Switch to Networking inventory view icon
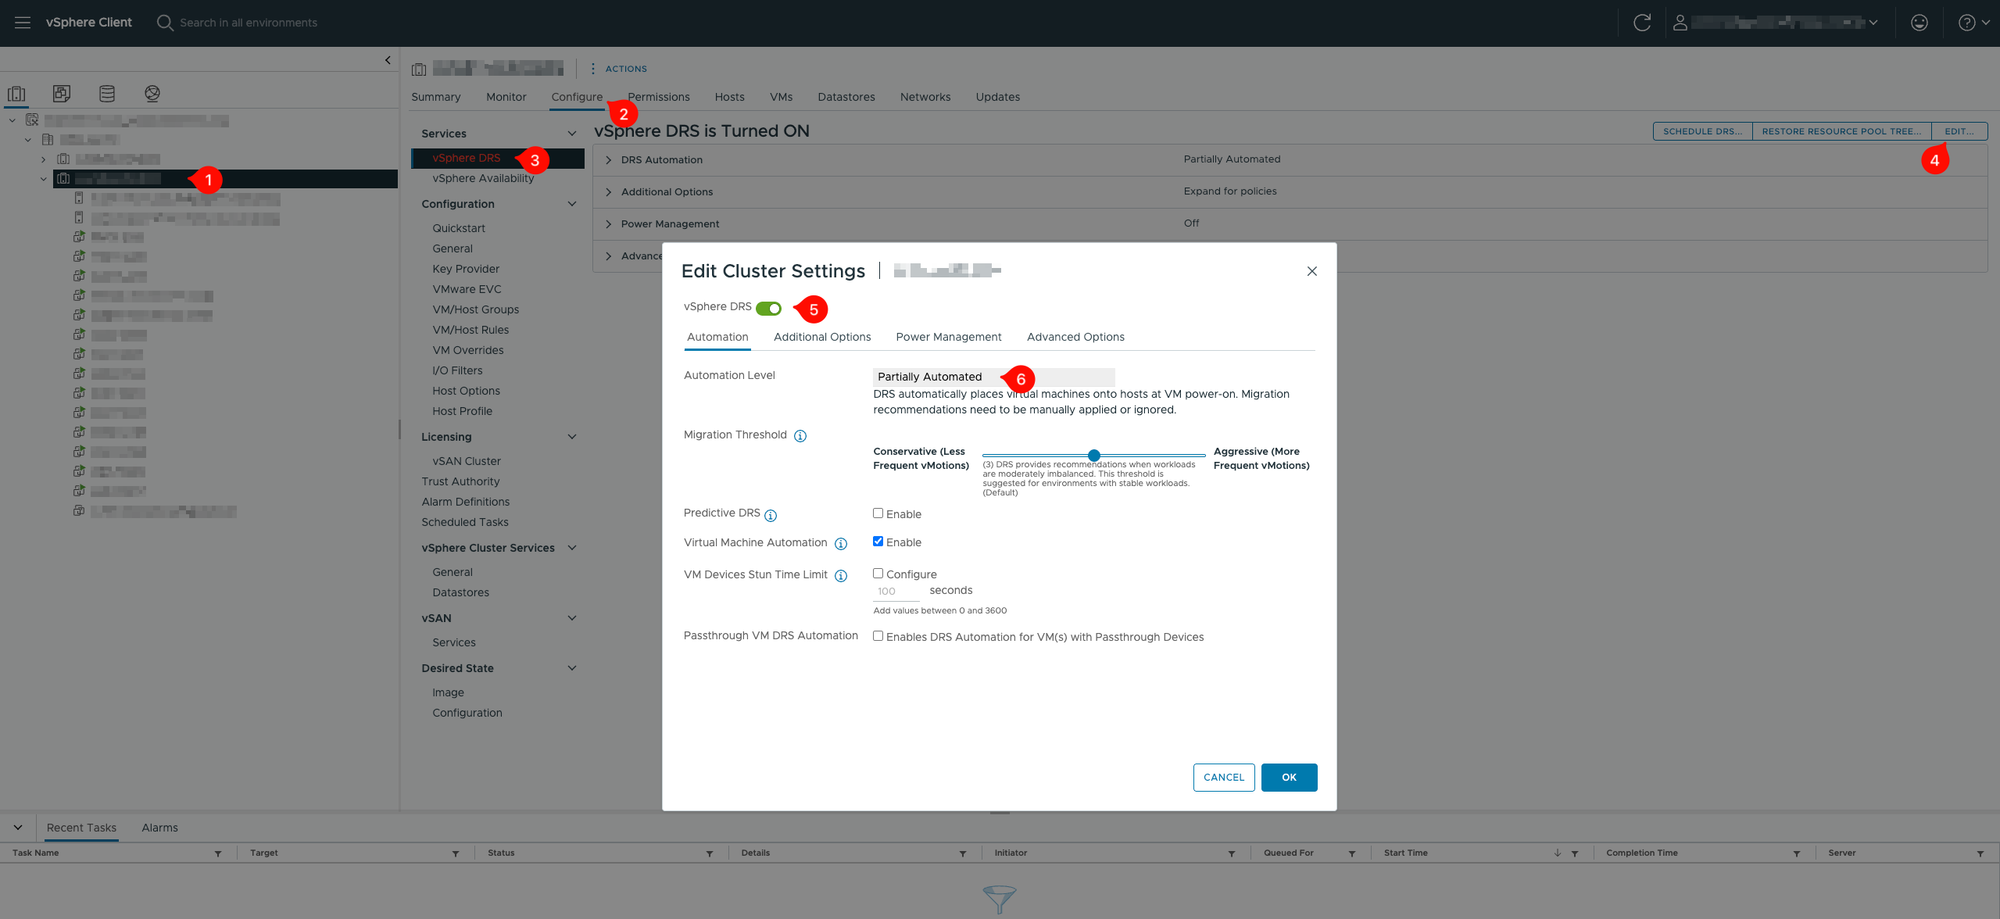This screenshot has height=919, width=2000. tap(152, 93)
